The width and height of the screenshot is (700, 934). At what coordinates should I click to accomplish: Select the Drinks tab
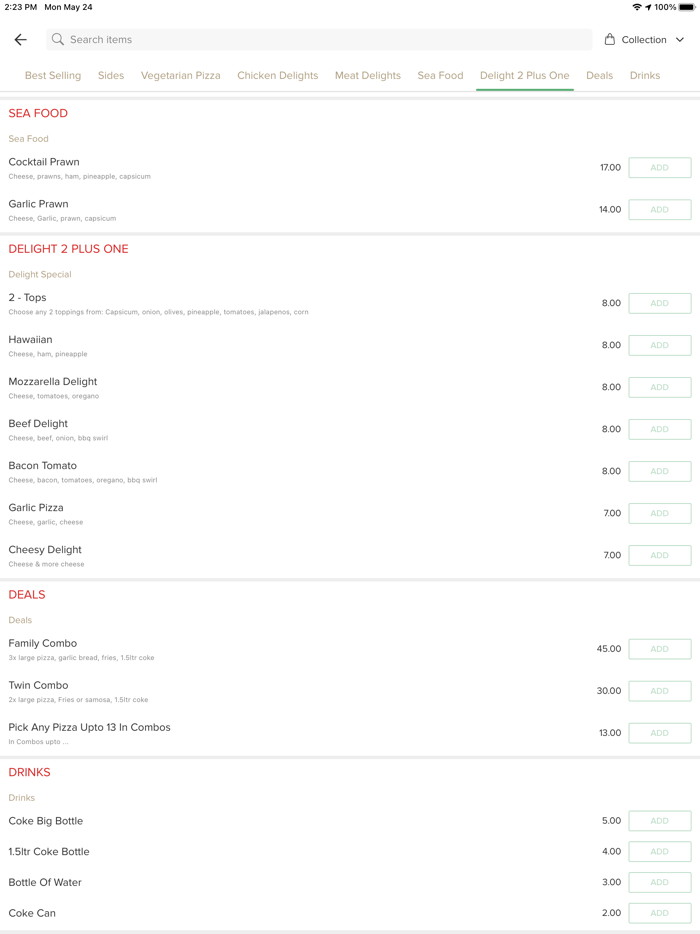tap(645, 75)
